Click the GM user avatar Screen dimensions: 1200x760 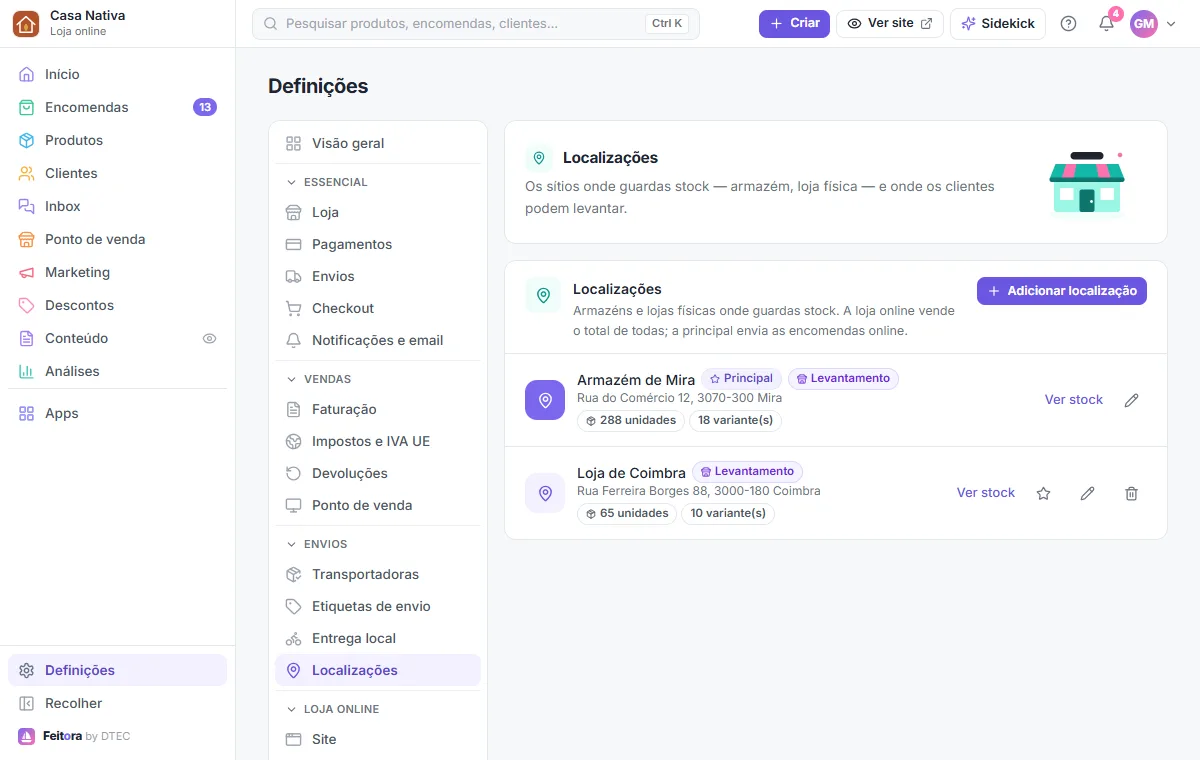pyautogui.click(x=1143, y=24)
